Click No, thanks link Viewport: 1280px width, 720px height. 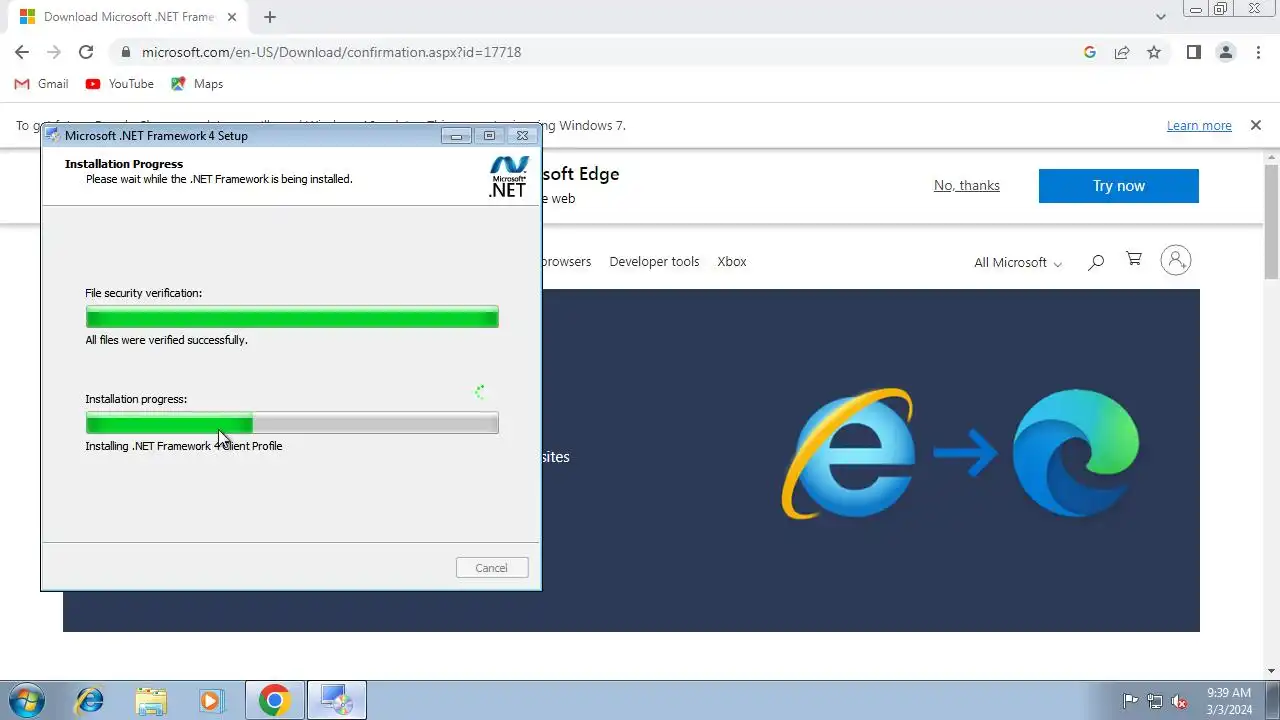point(967,185)
